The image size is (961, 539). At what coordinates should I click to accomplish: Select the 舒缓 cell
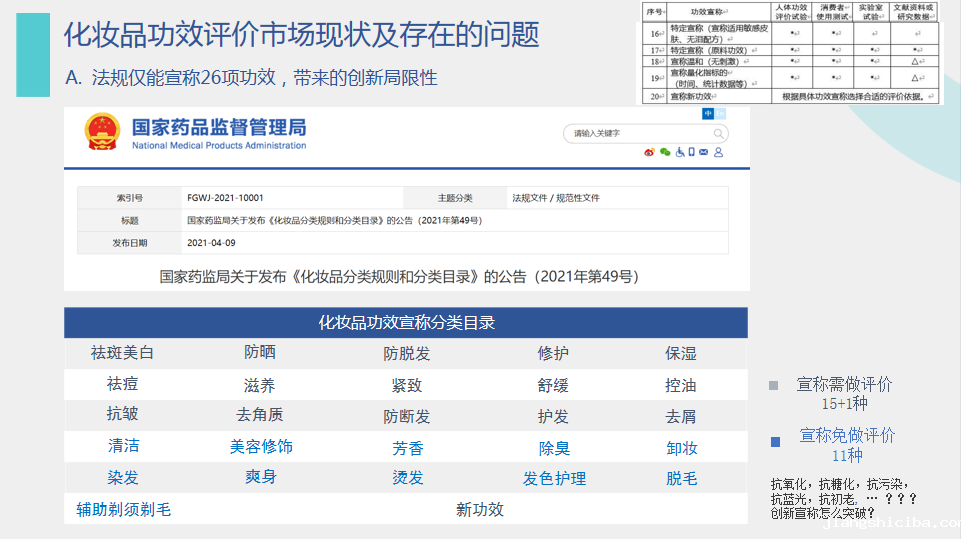(x=553, y=386)
